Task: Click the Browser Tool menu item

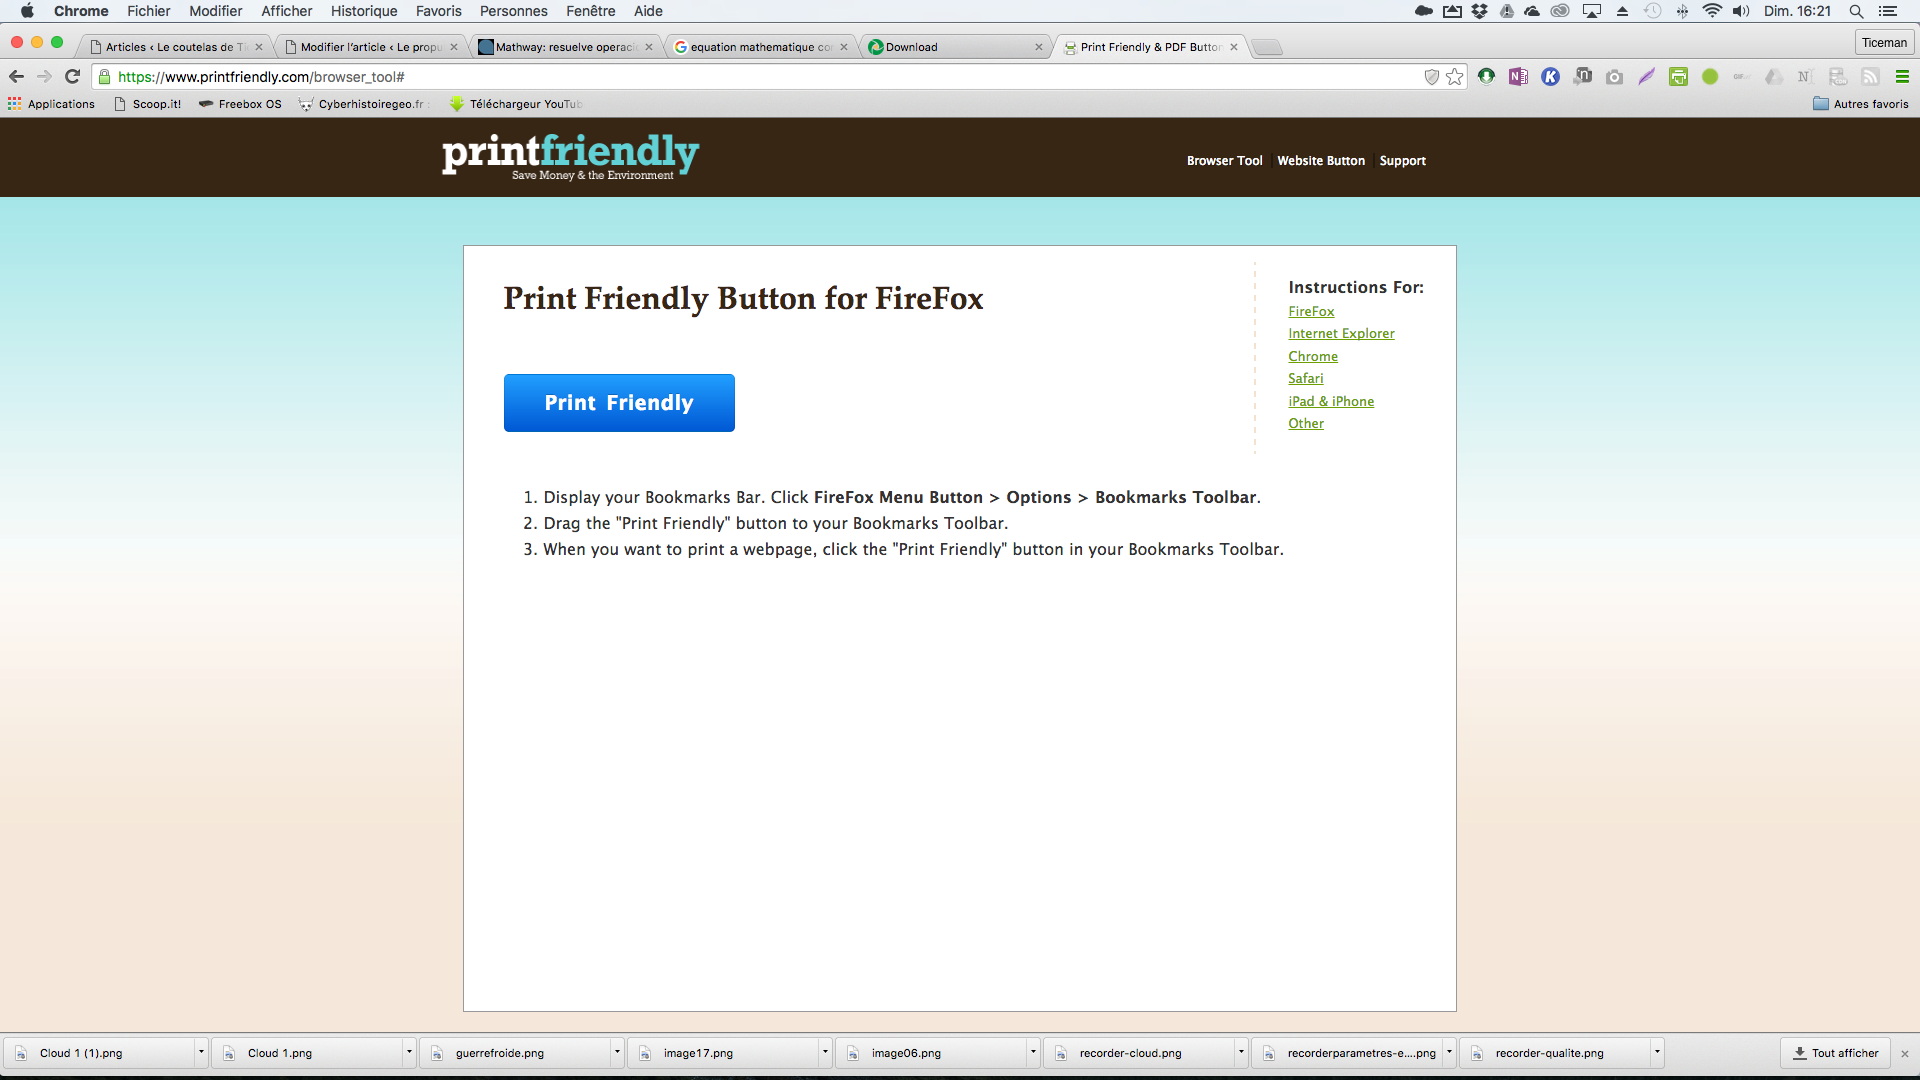Action: pos(1224,160)
